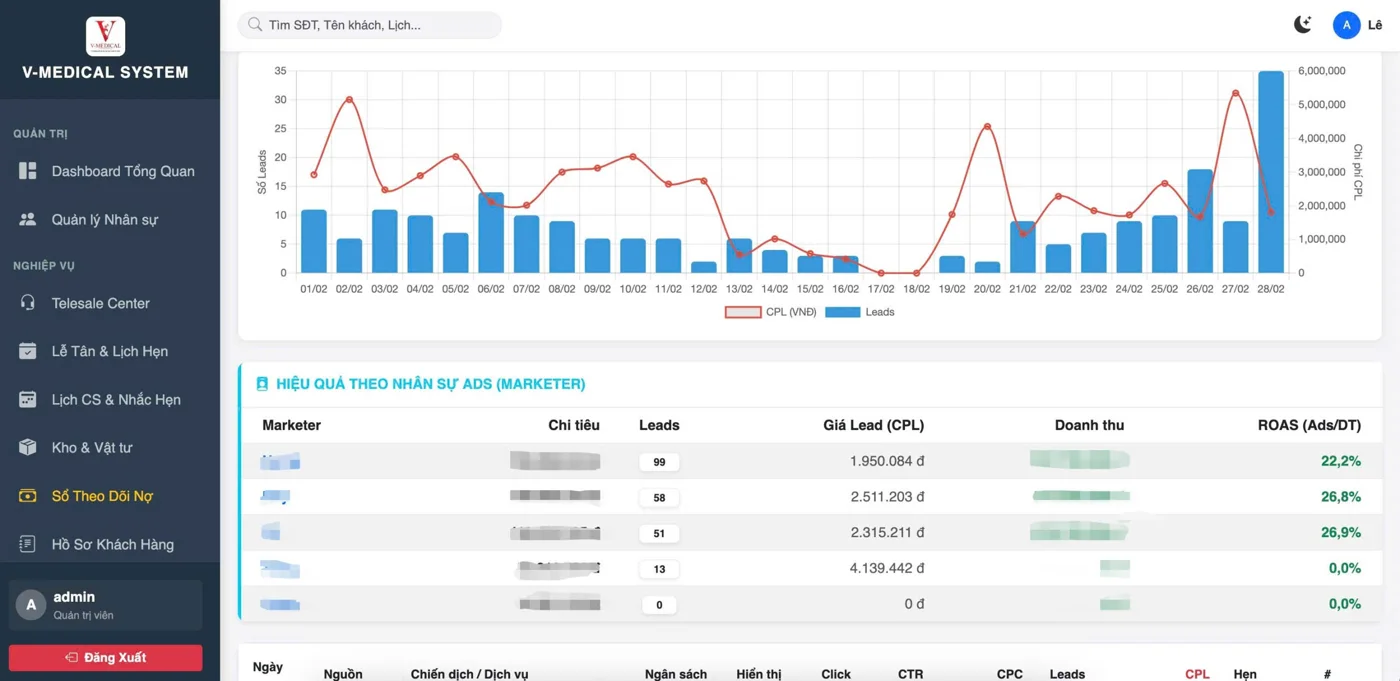Open Kho & Vật tư page
The image size is (1400, 681).
click(110, 447)
